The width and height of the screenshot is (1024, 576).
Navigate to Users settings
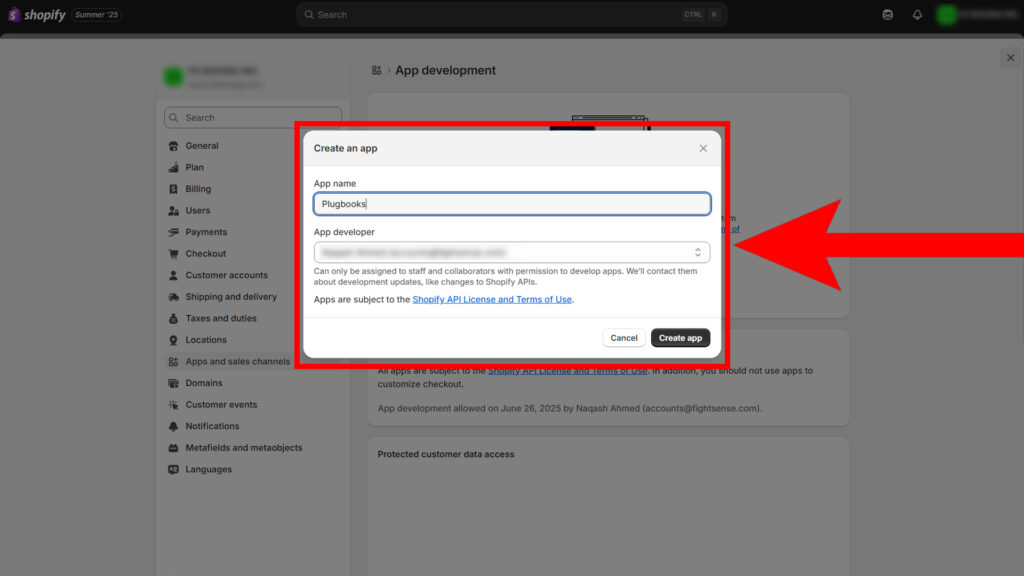point(197,210)
